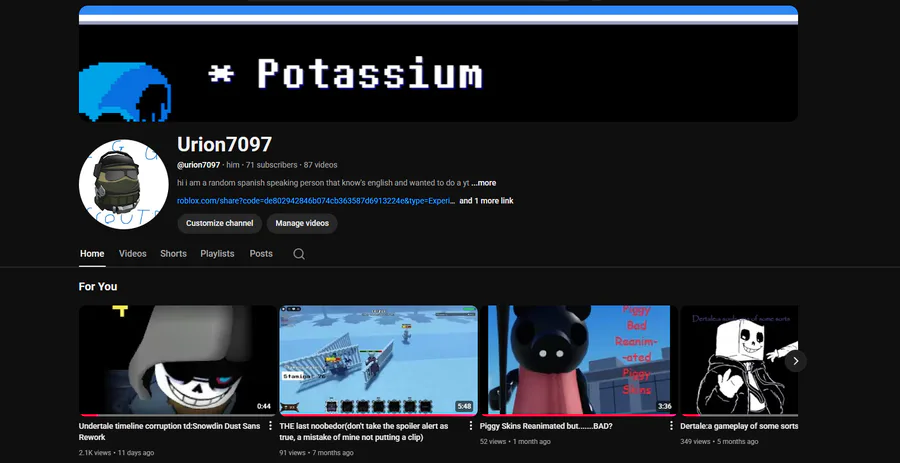Viewport: 900px width, 463px height.
Task: Open the Shorts tab
Action: pyautogui.click(x=173, y=254)
